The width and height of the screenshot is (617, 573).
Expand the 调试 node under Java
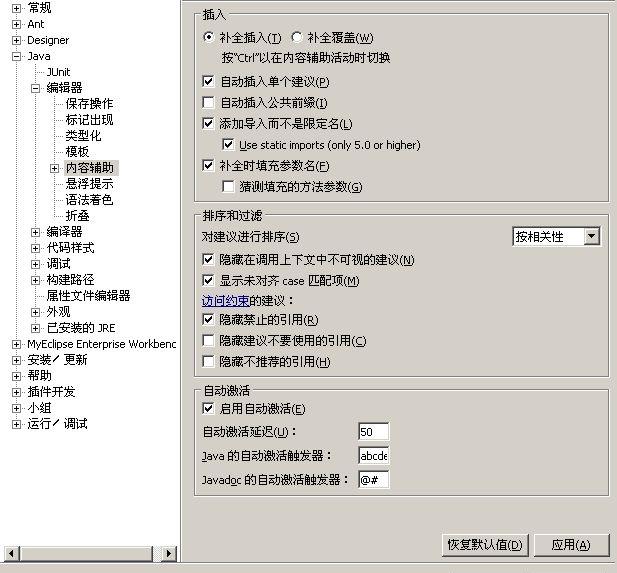tap(35, 264)
